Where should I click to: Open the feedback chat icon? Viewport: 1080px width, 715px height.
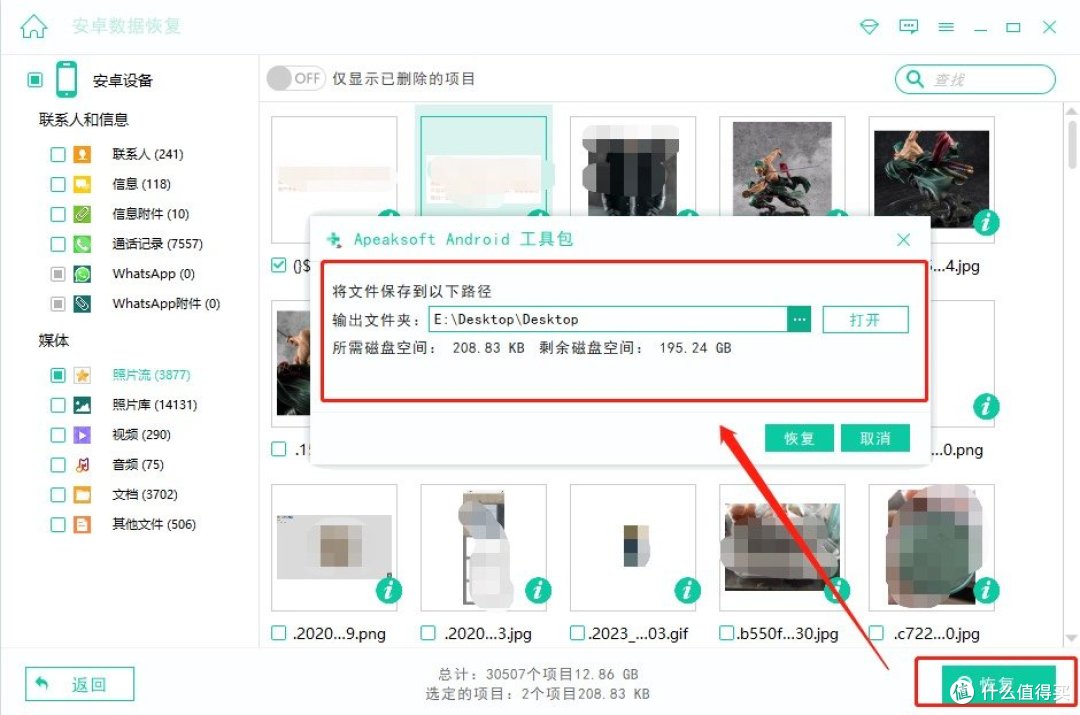908,27
